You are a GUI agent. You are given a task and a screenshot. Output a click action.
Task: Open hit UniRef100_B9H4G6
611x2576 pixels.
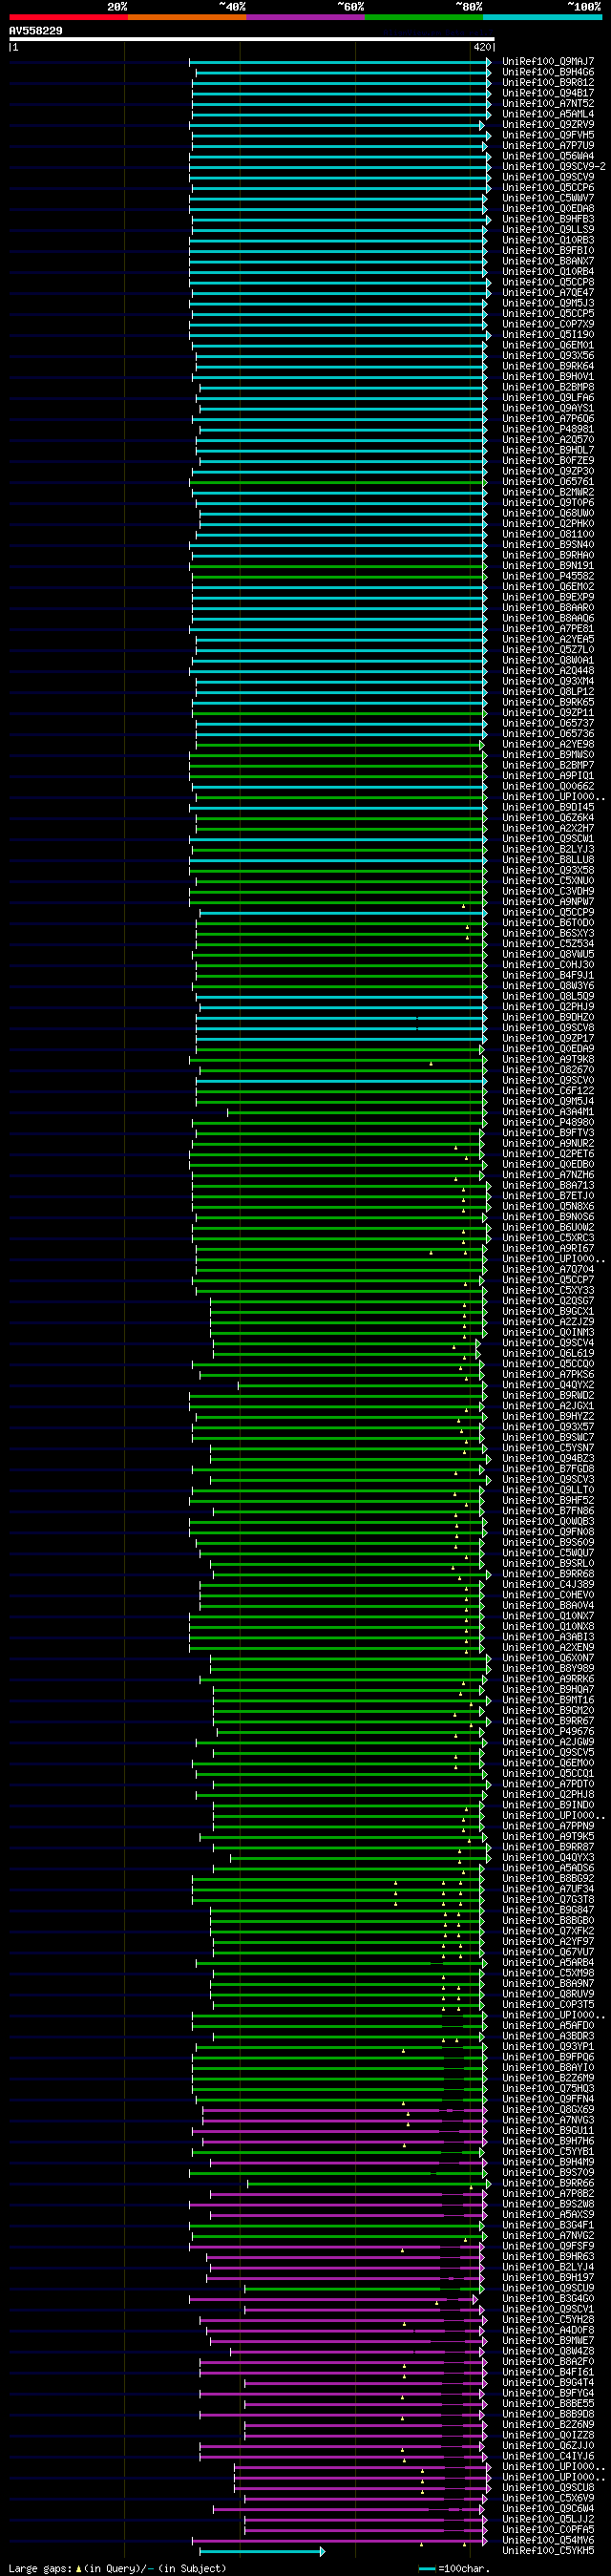coord(548,72)
